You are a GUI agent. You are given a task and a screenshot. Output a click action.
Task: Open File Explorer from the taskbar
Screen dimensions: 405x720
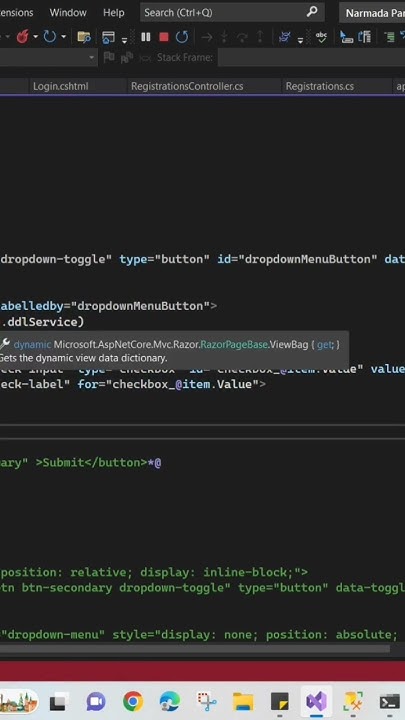click(243, 702)
